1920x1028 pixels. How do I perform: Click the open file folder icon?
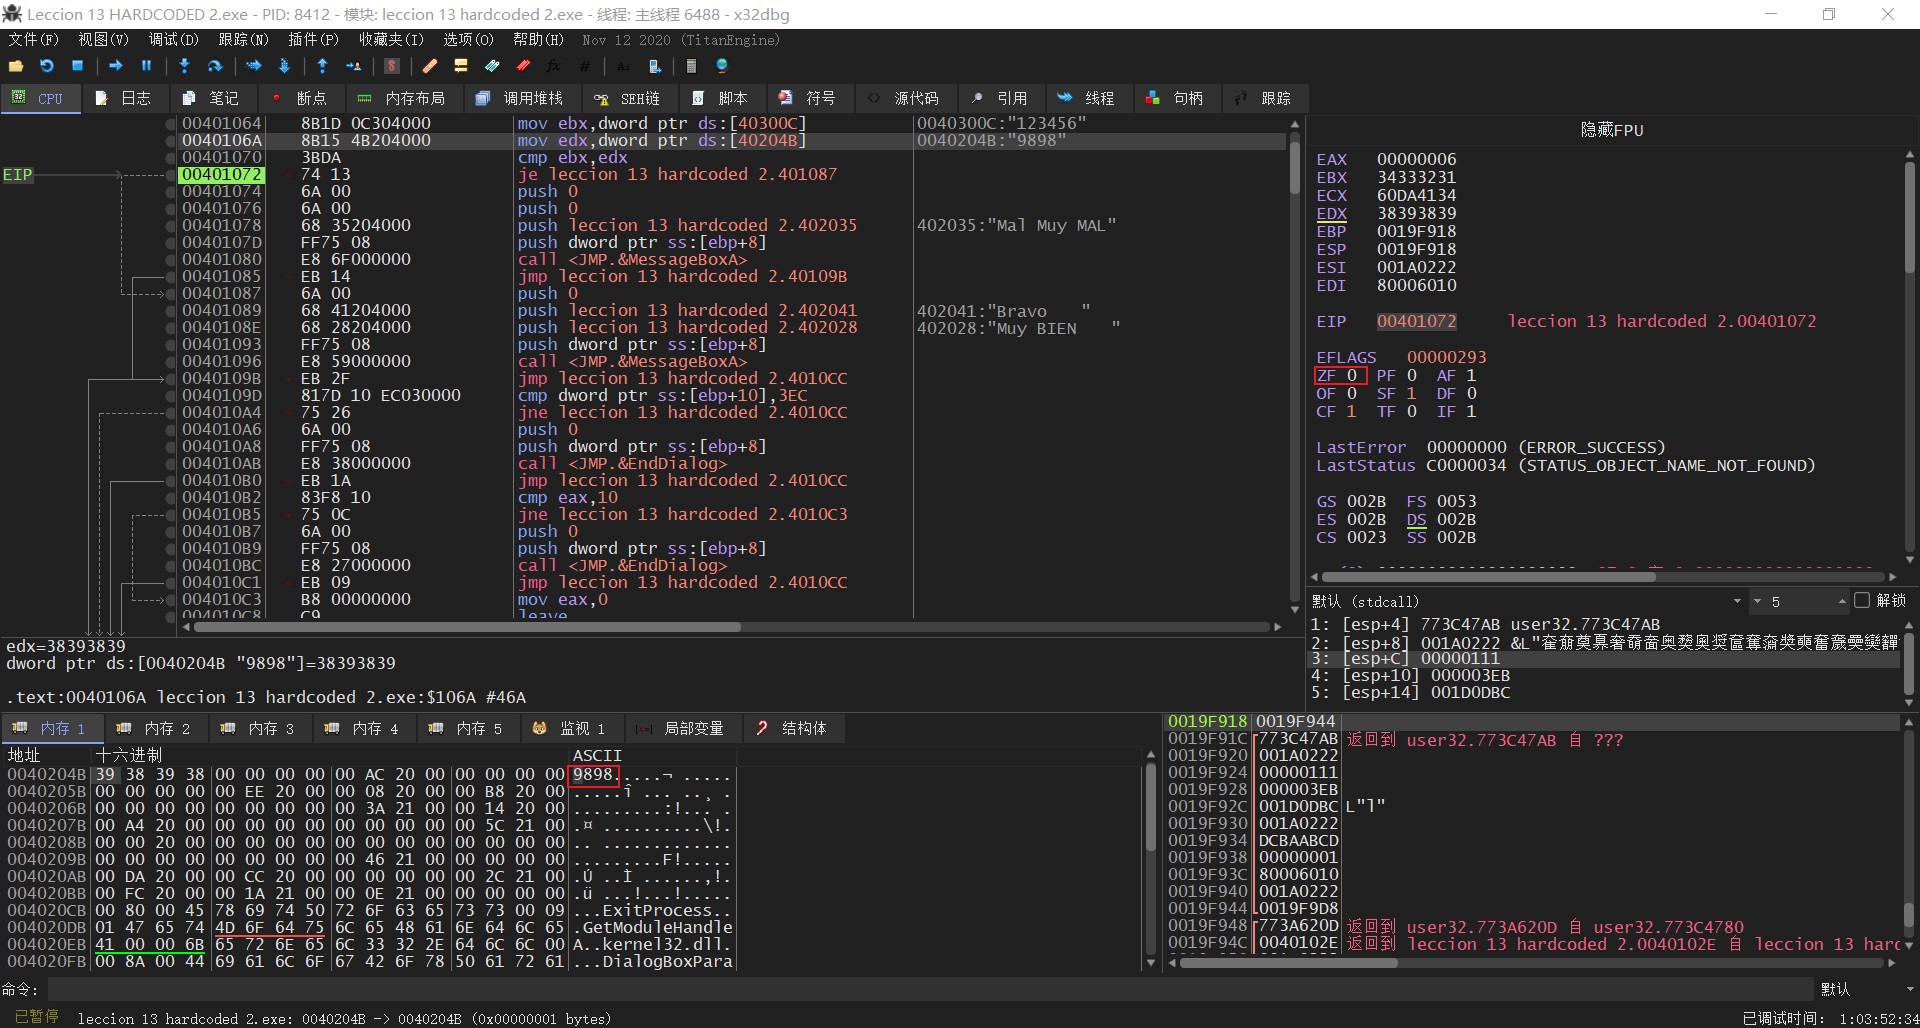click(x=16, y=66)
